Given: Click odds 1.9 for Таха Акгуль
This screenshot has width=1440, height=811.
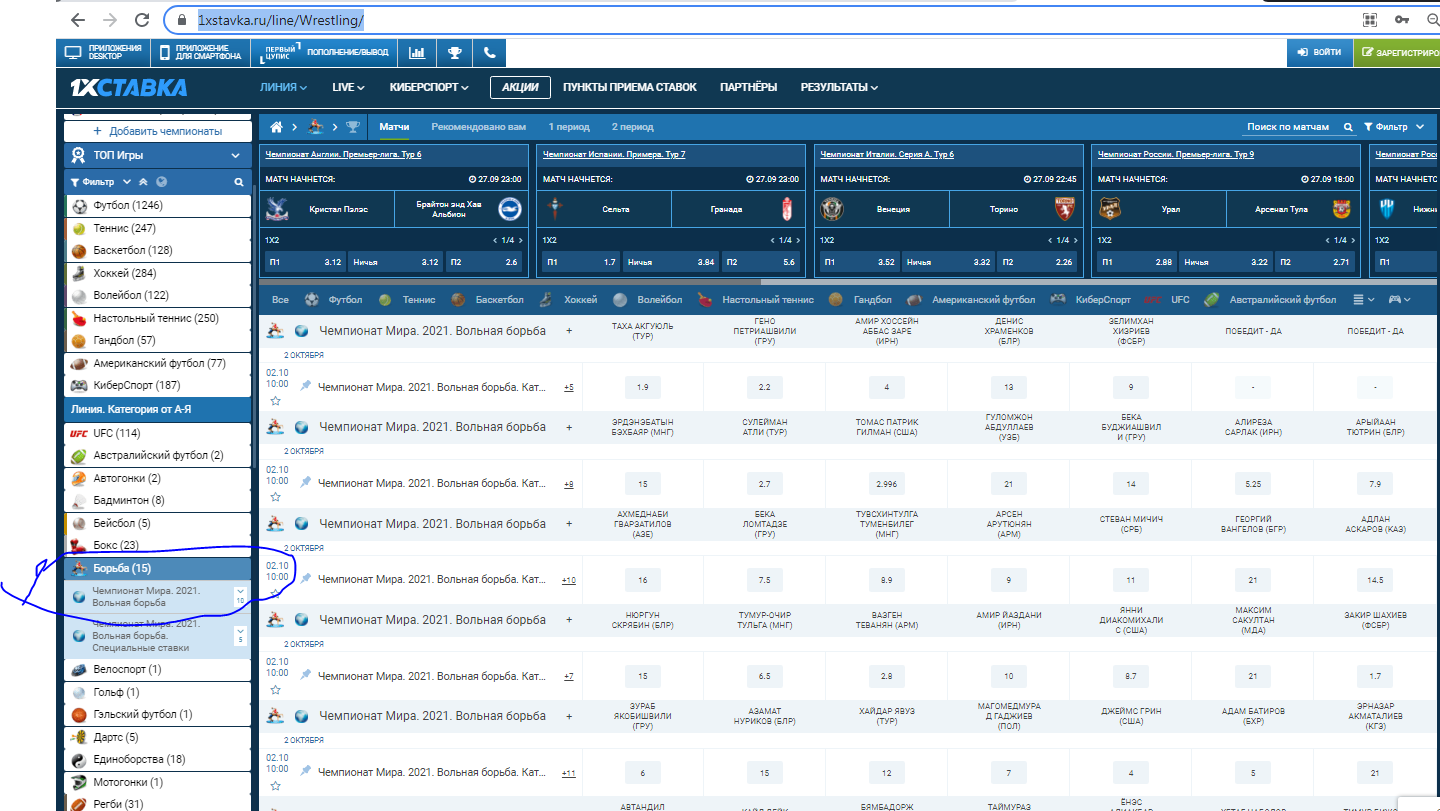Looking at the screenshot, I should click(642, 387).
